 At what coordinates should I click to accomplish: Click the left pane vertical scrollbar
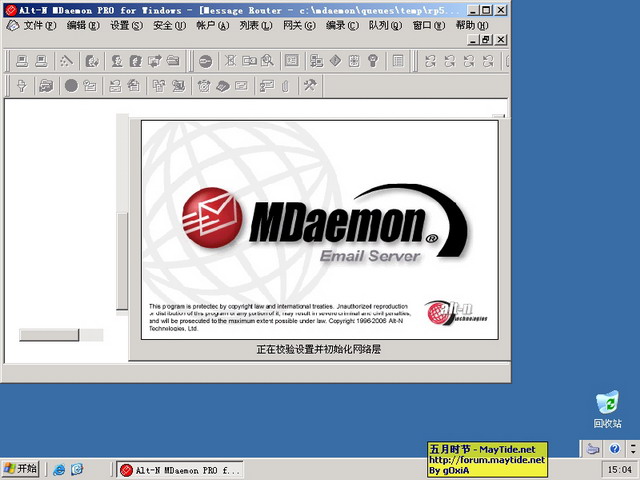123,260
